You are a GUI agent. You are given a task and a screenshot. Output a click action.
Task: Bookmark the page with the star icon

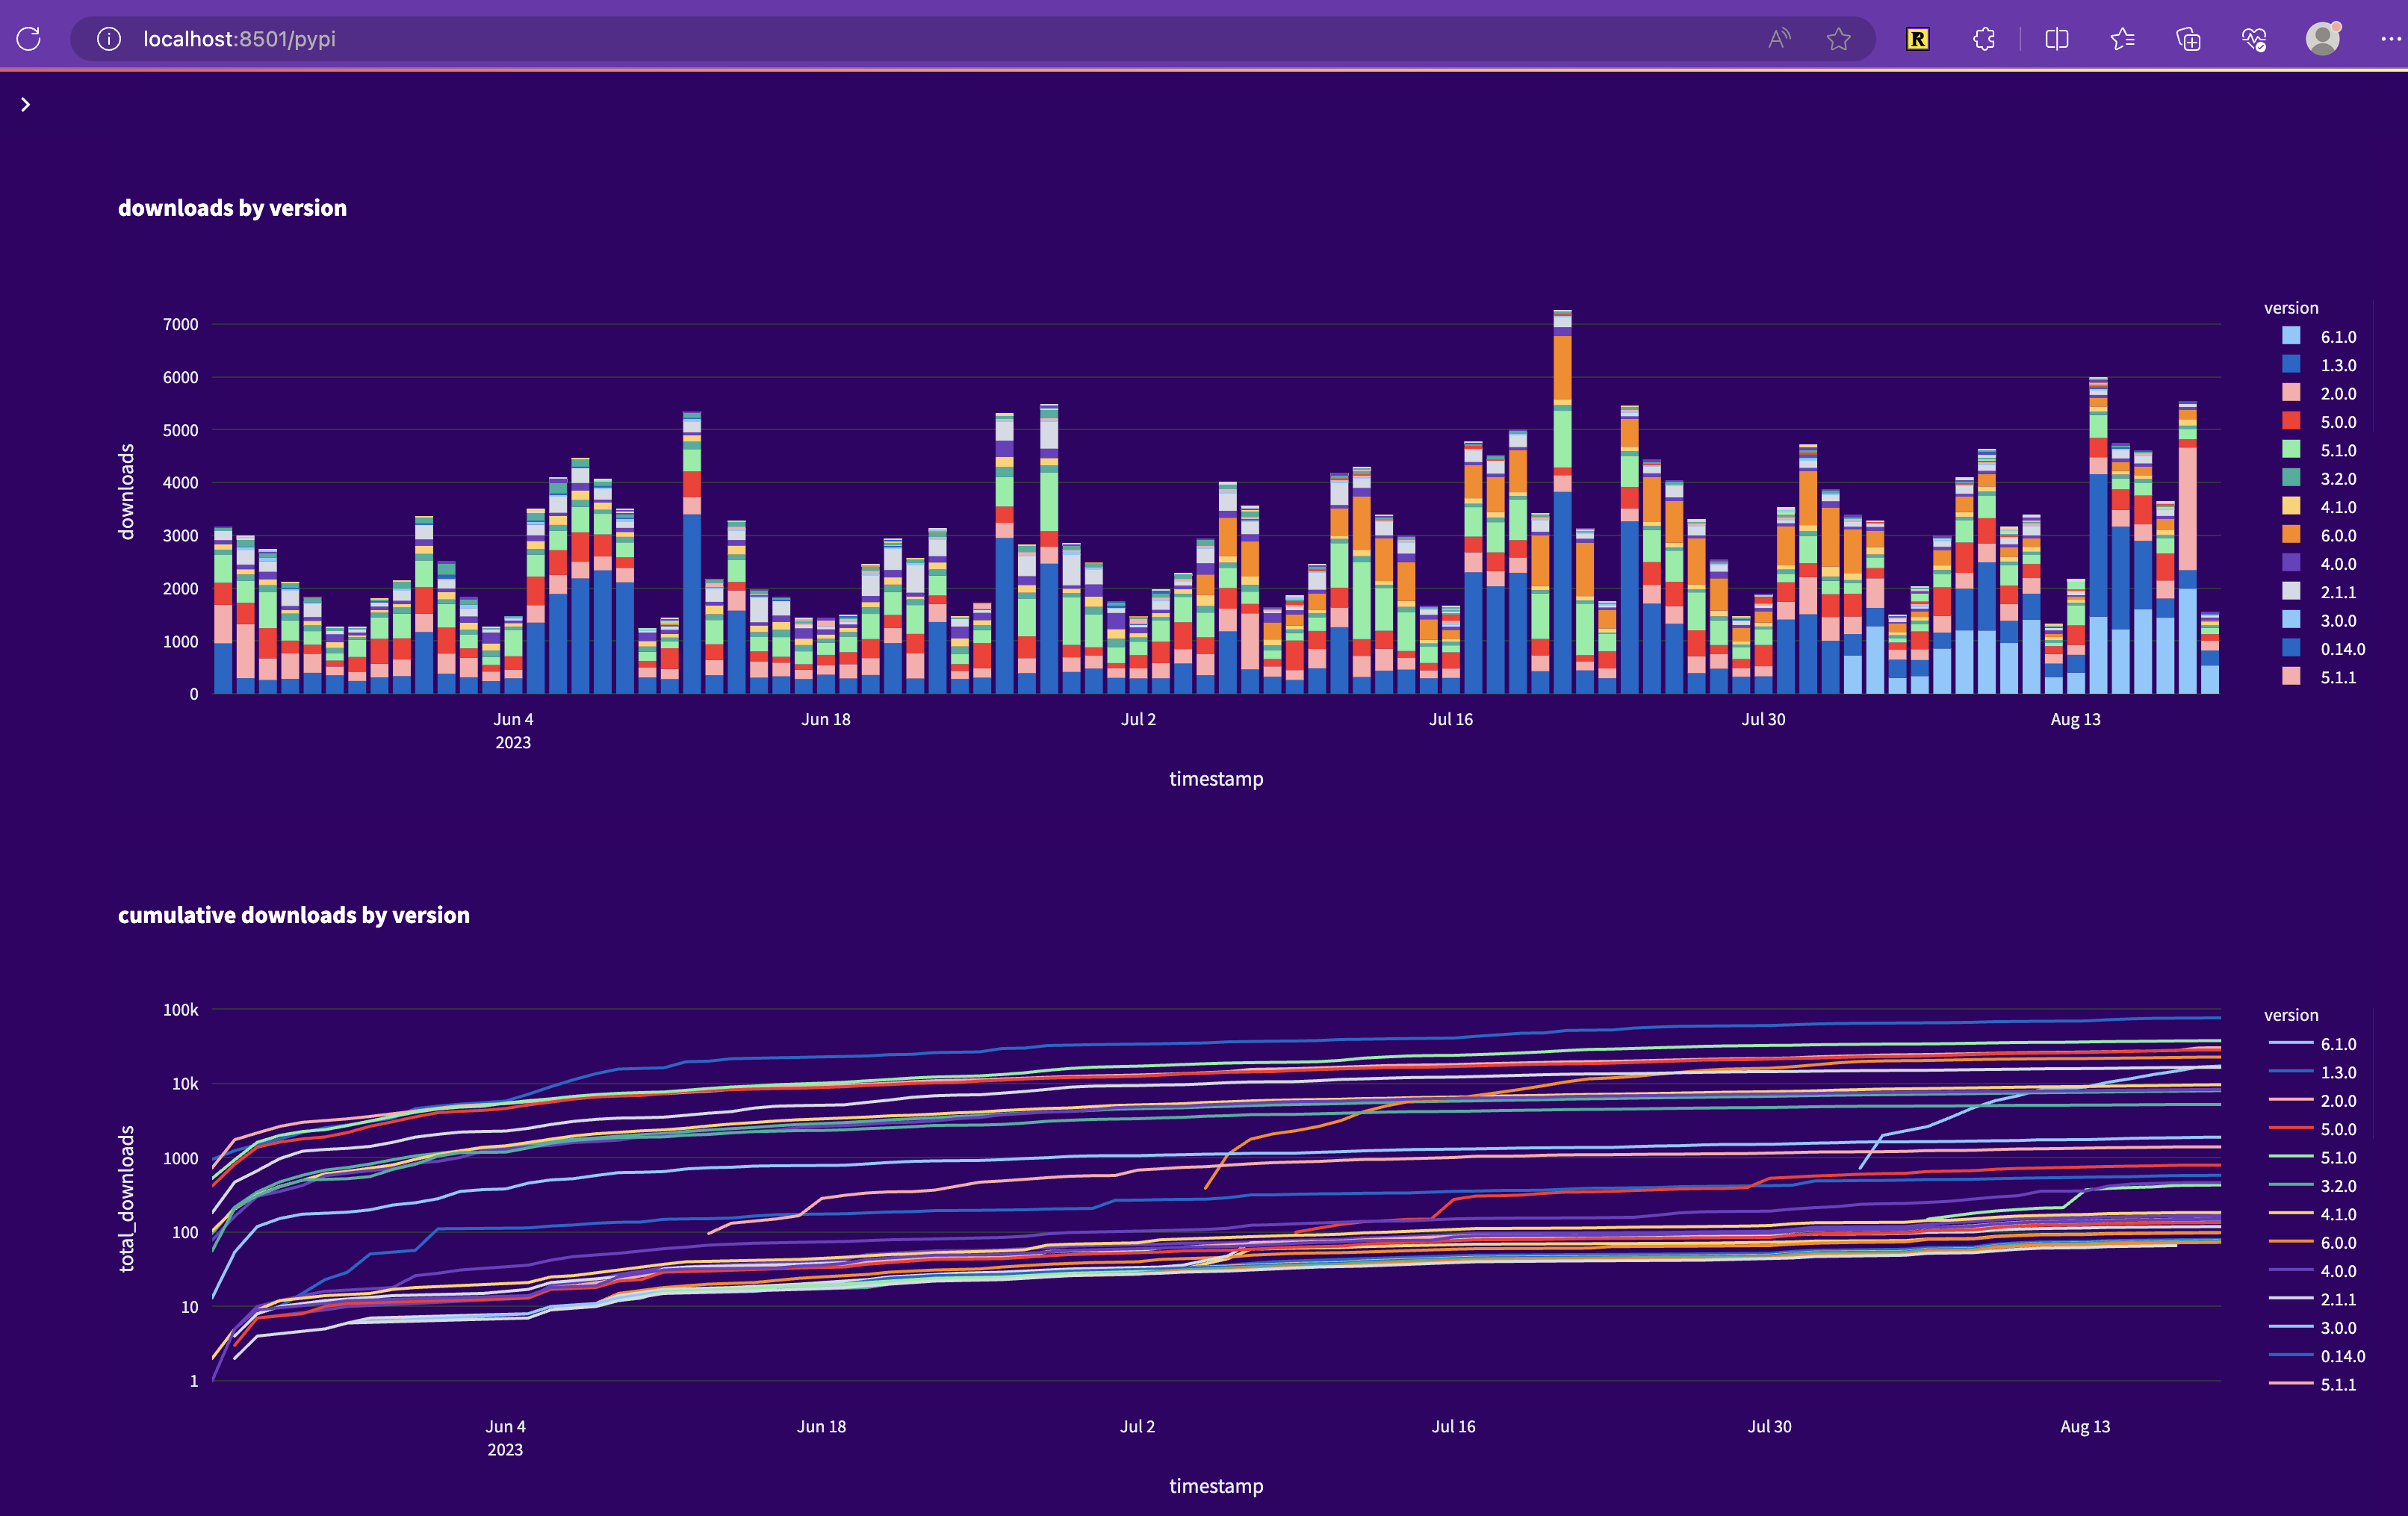pyautogui.click(x=1838, y=39)
